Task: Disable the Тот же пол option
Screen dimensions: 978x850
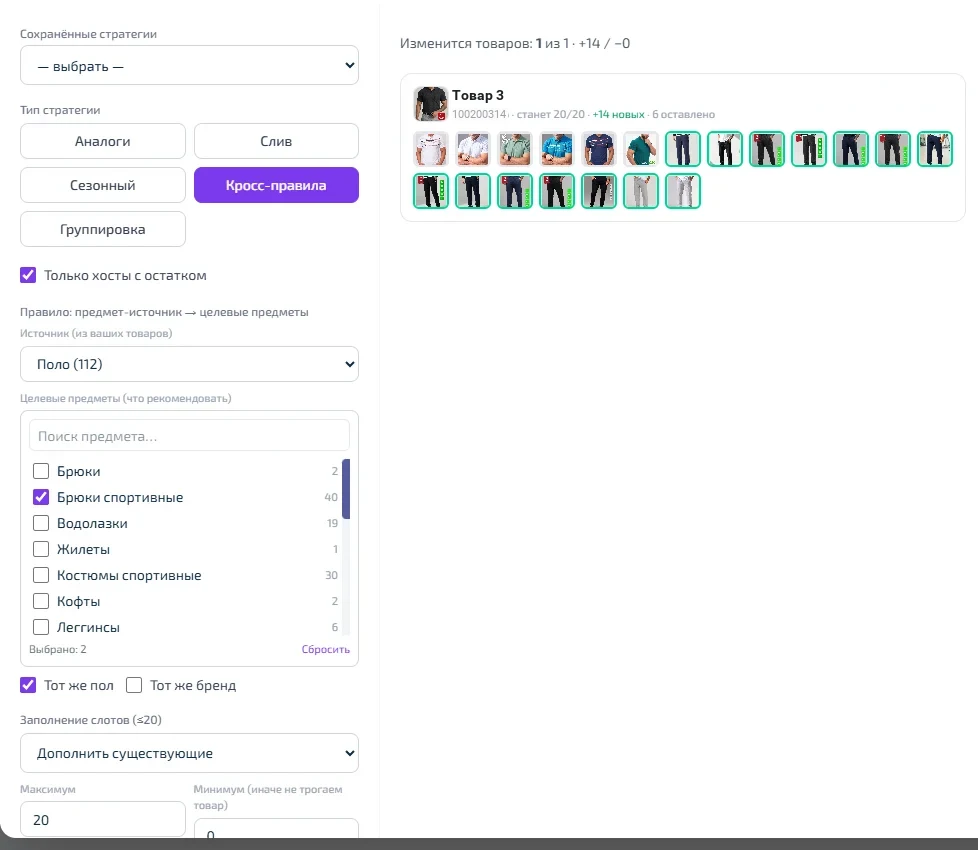Action: 28,685
